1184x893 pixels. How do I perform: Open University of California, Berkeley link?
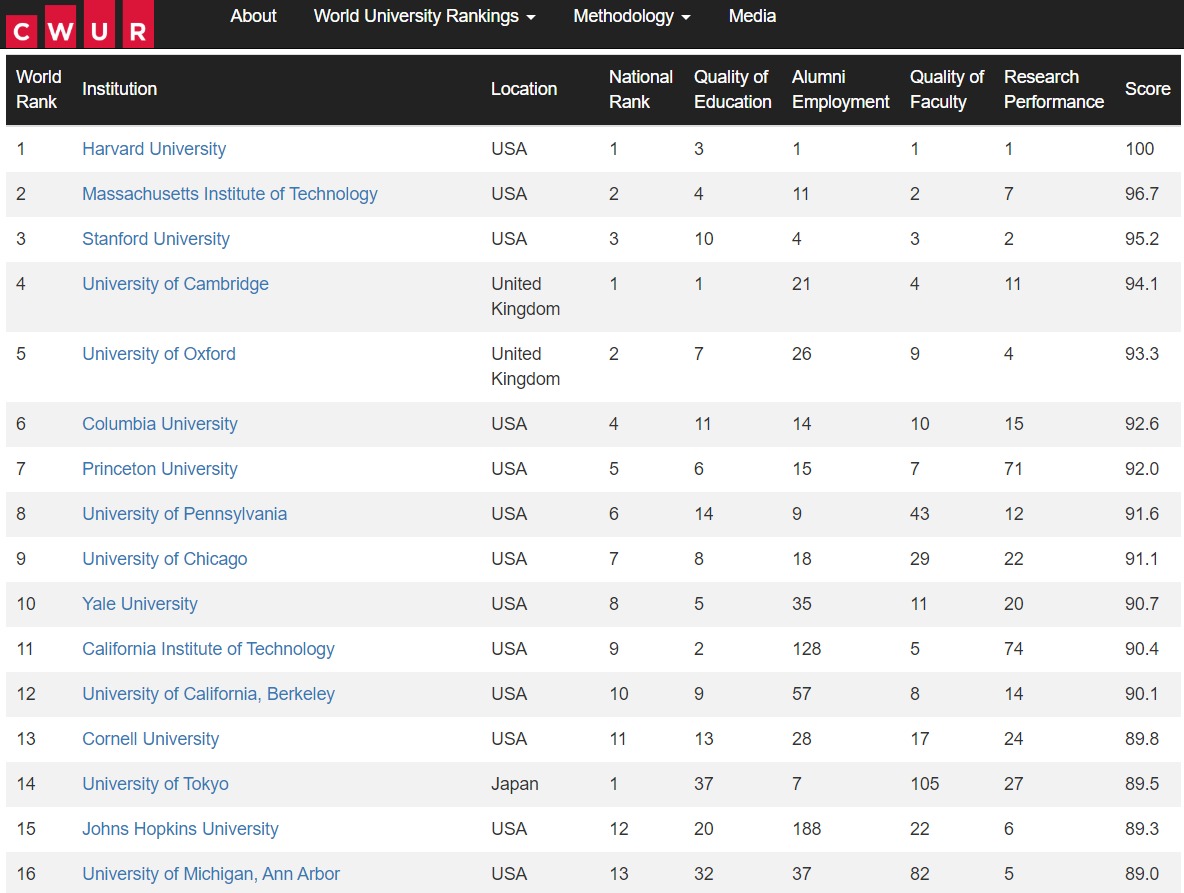[x=208, y=694]
